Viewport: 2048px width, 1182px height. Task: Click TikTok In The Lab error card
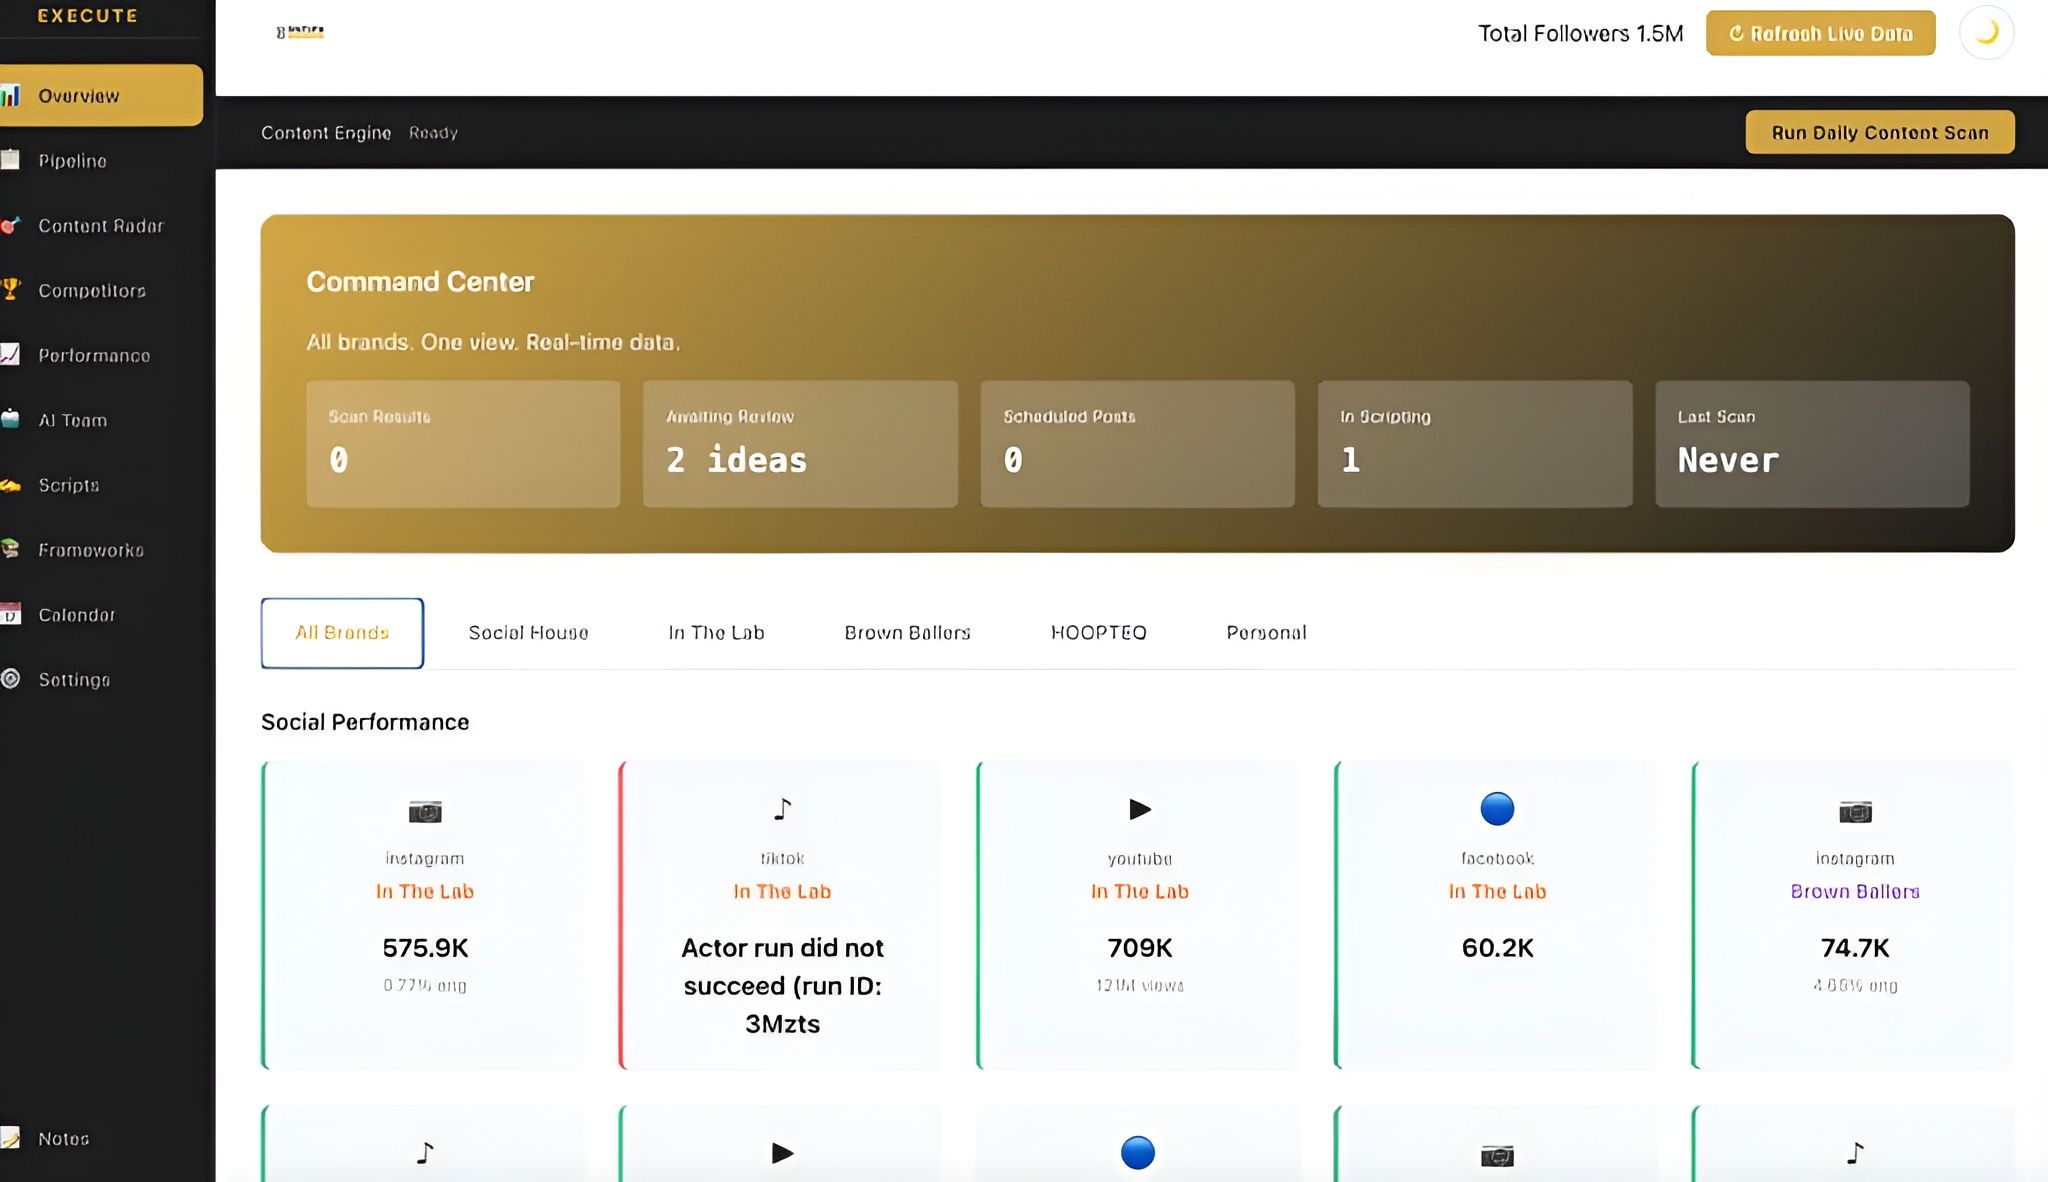[x=781, y=915]
